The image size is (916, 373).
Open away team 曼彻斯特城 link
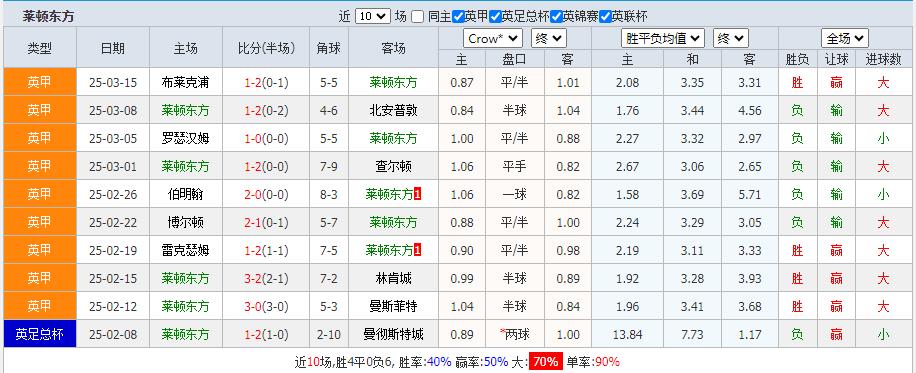click(x=393, y=334)
